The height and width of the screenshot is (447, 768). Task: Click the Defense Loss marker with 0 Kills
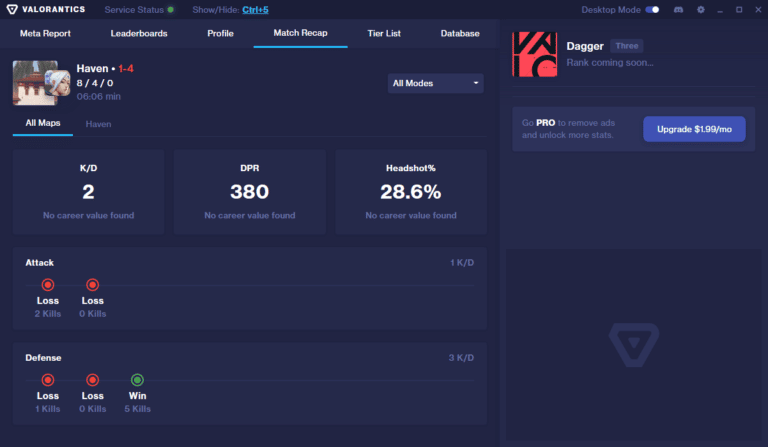(93, 380)
